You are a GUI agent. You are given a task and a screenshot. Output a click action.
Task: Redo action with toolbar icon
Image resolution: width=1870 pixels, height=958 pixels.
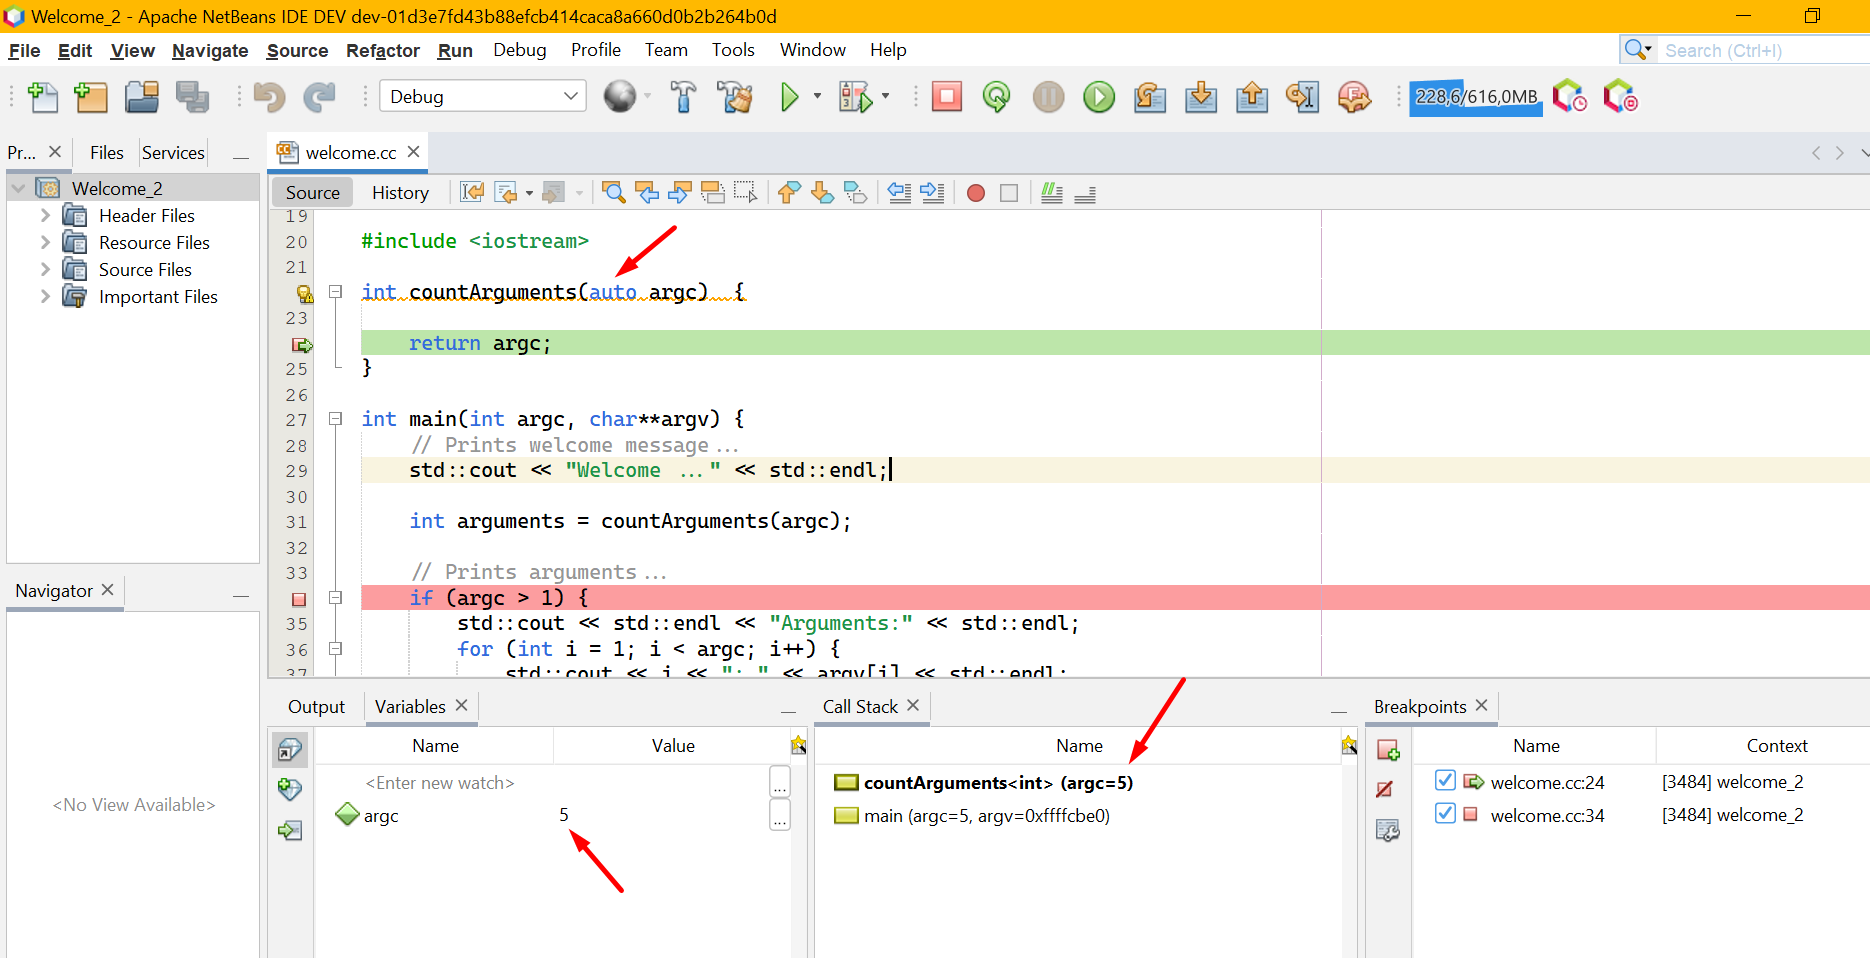tap(319, 97)
